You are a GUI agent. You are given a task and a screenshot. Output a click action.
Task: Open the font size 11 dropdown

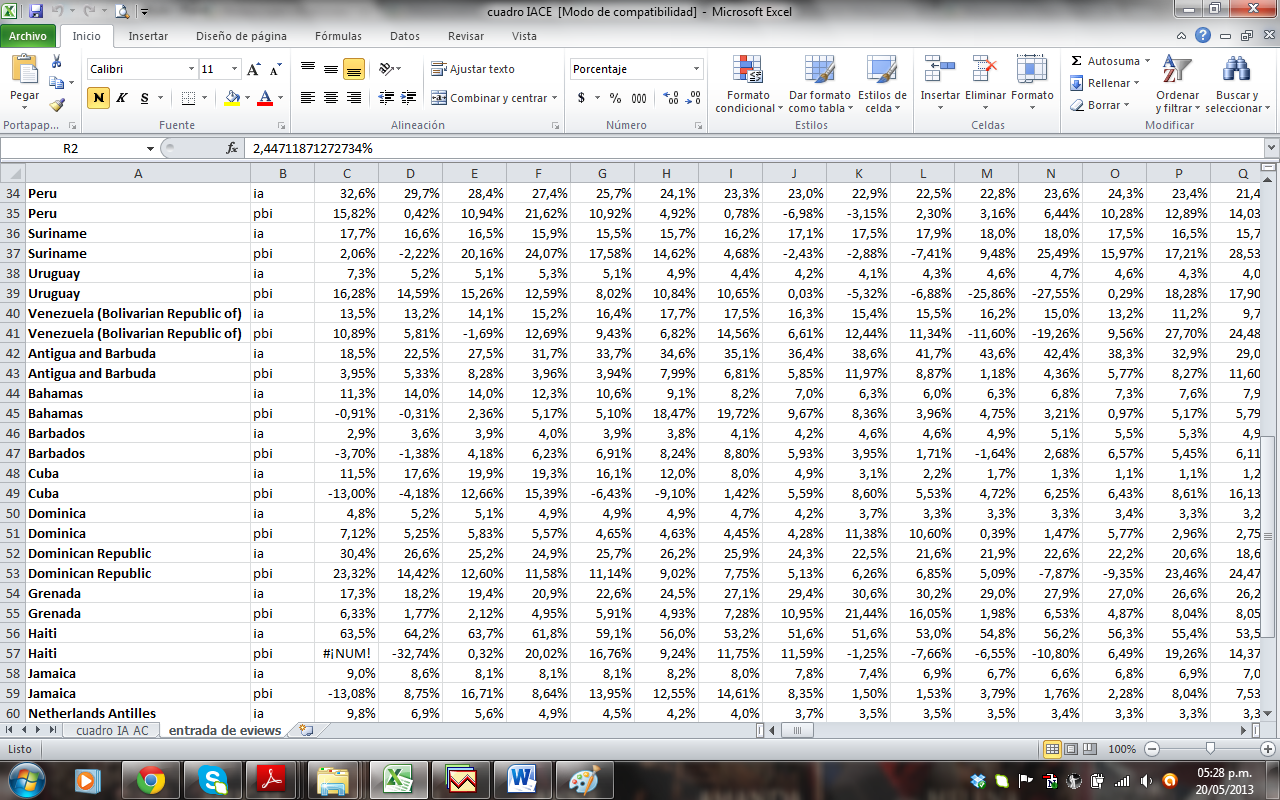pyautogui.click(x=235, y=69)
